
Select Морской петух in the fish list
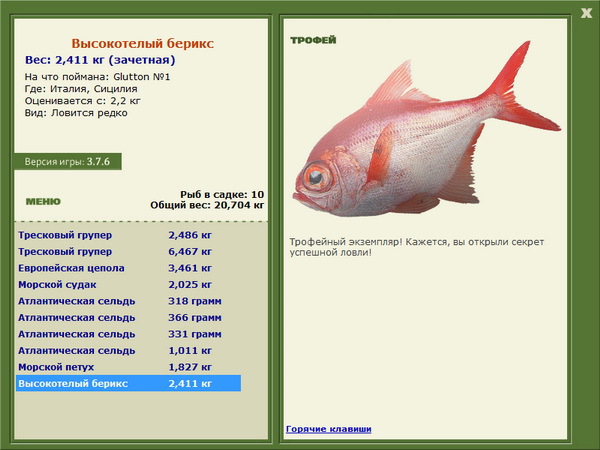129,367
